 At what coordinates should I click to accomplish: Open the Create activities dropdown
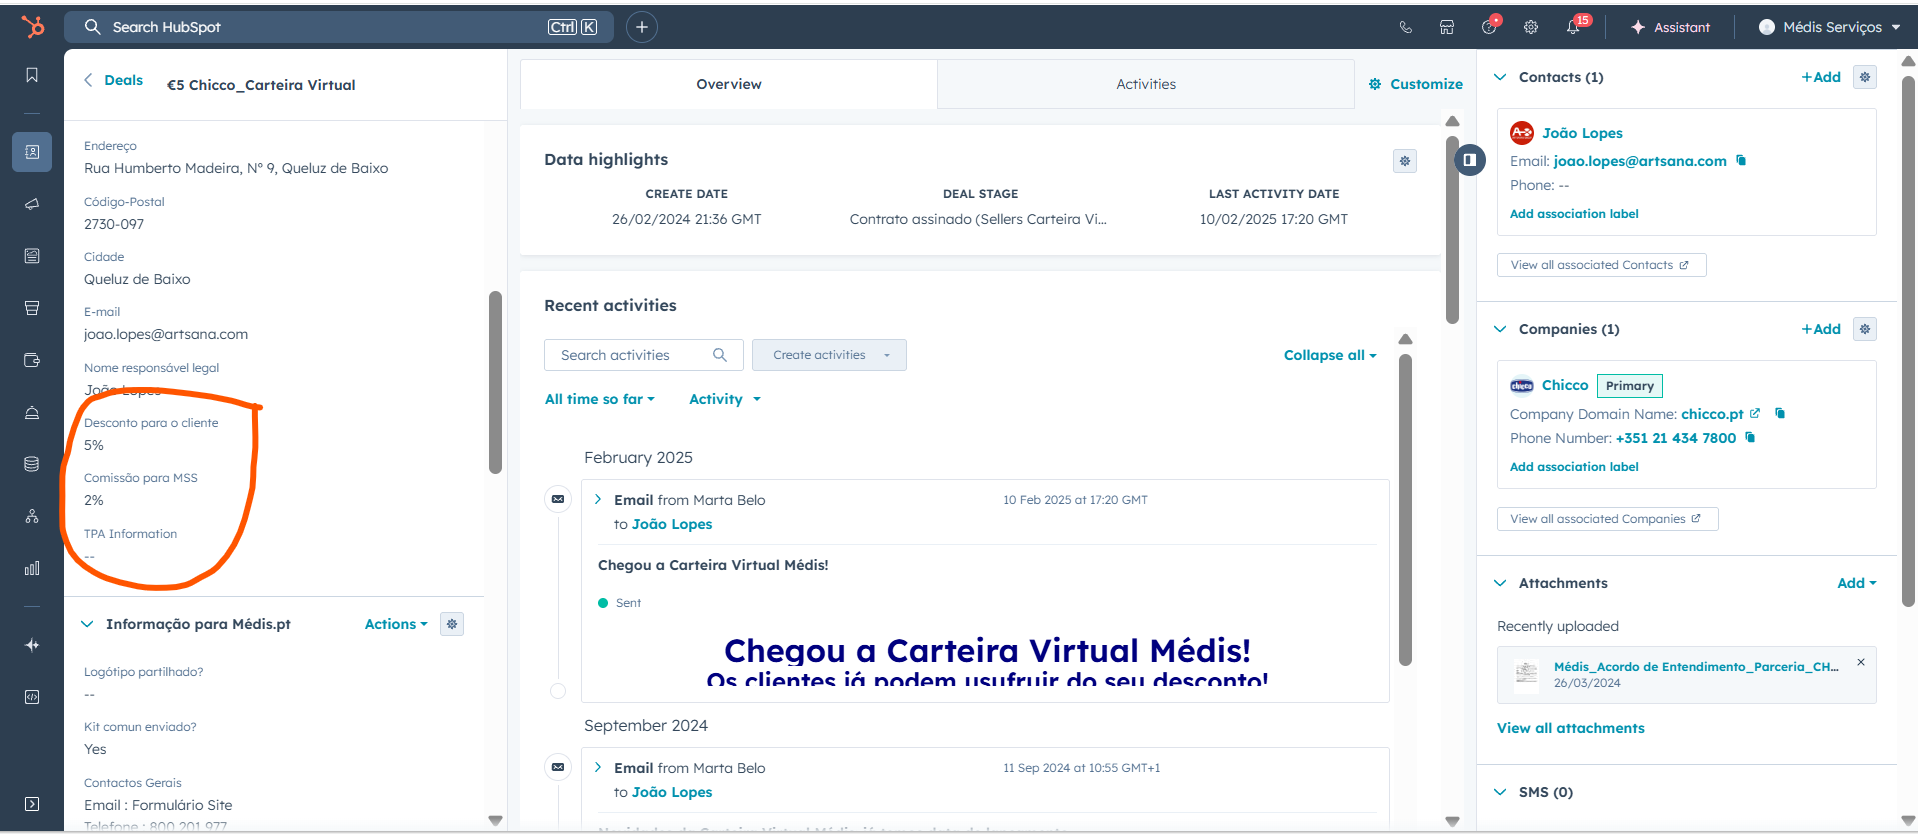coord(829,355)
